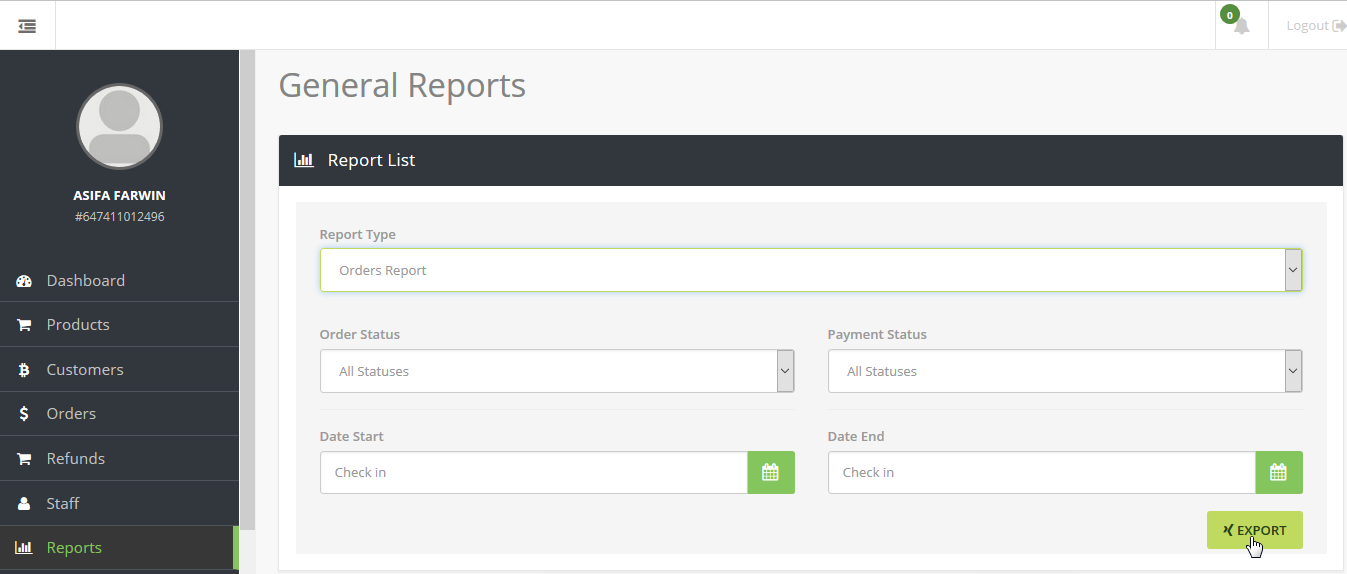Click the Staff person icon
Viewport: 1347px width, 574px height.
coord(24,503)
